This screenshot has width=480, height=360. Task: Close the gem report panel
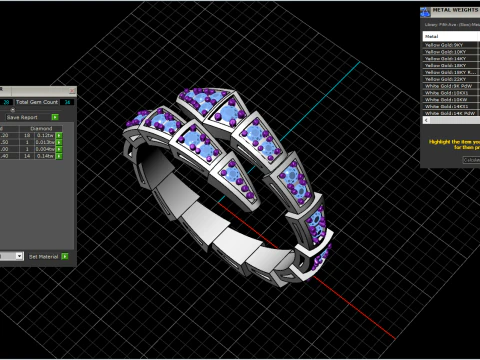(72, 91)
